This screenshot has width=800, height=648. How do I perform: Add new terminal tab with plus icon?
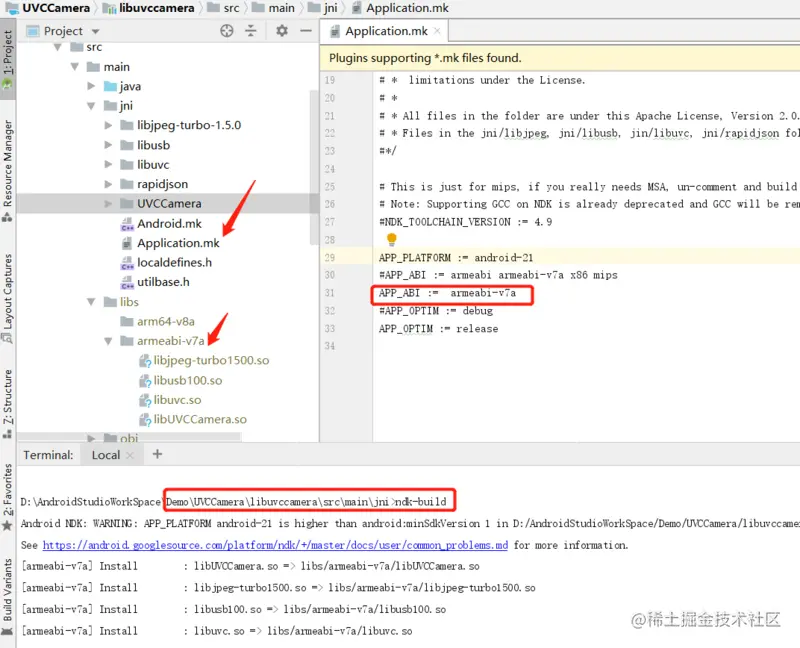pos(157,454)
